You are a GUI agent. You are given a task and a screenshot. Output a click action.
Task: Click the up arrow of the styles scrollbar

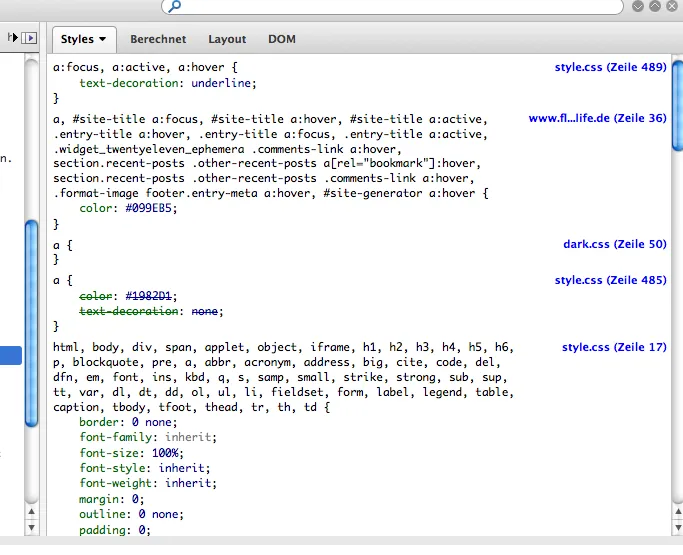pos(678,511)
